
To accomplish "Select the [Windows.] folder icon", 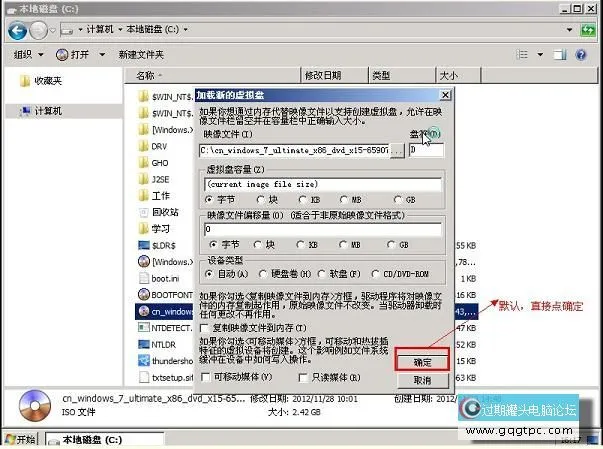I will (x=143, y=130).
